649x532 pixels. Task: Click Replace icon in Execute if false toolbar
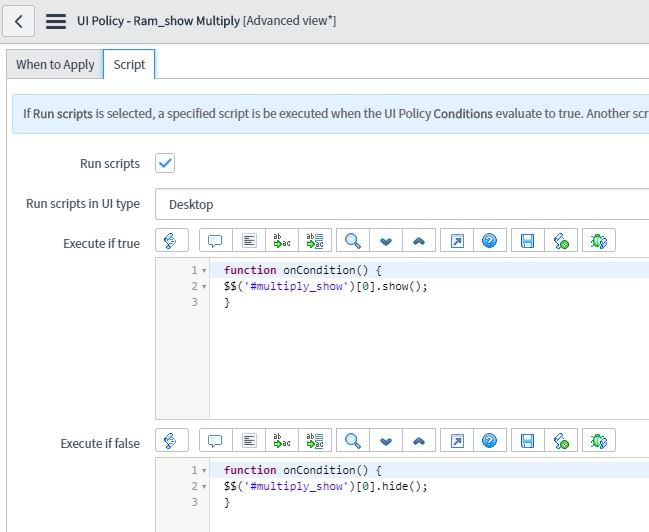[x=282, y=441]
